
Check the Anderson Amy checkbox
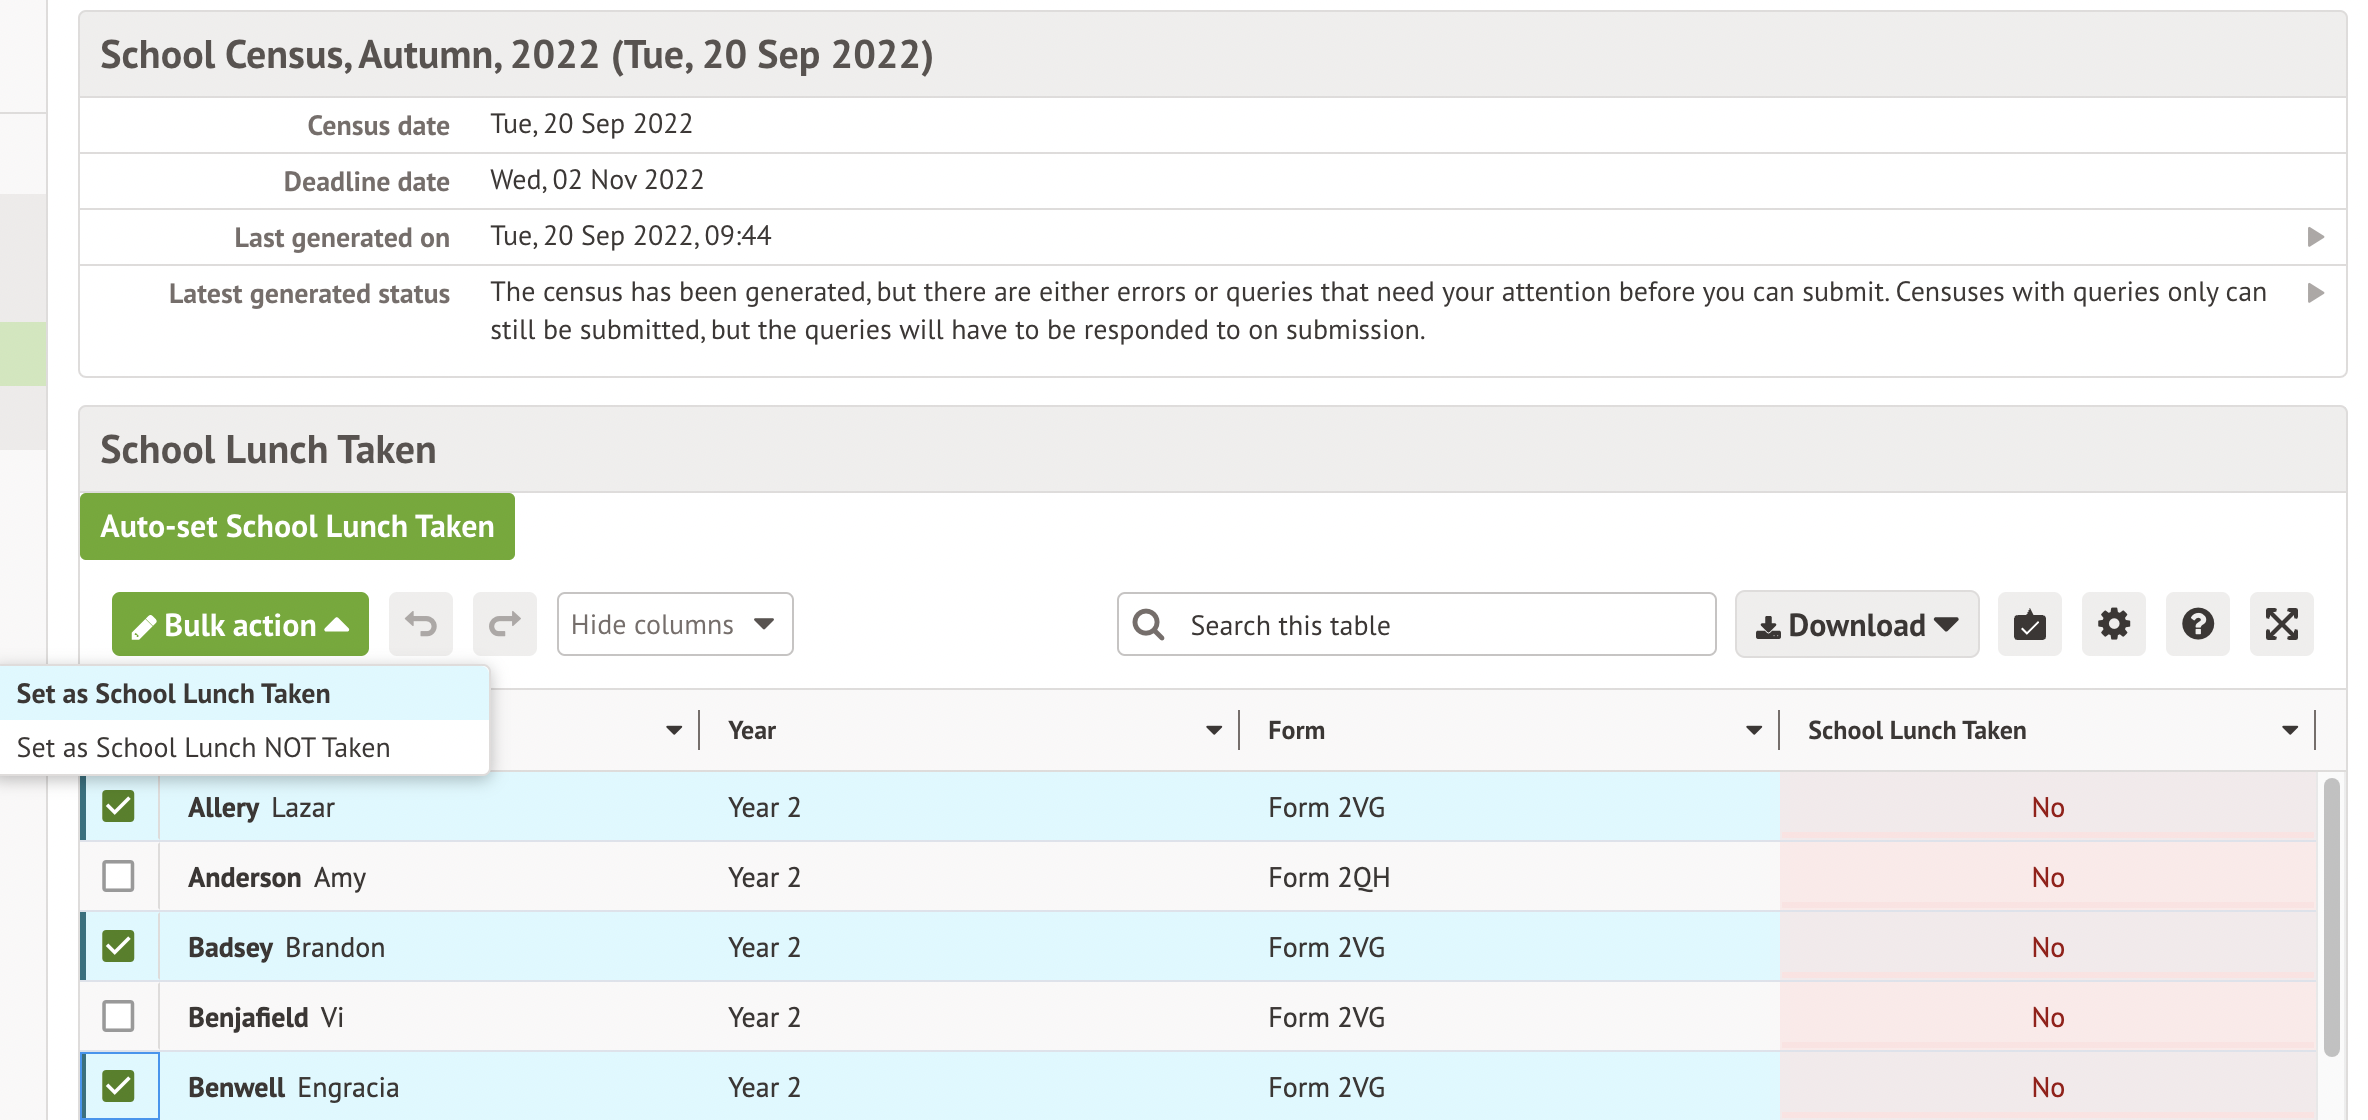[x=118, y=877]
